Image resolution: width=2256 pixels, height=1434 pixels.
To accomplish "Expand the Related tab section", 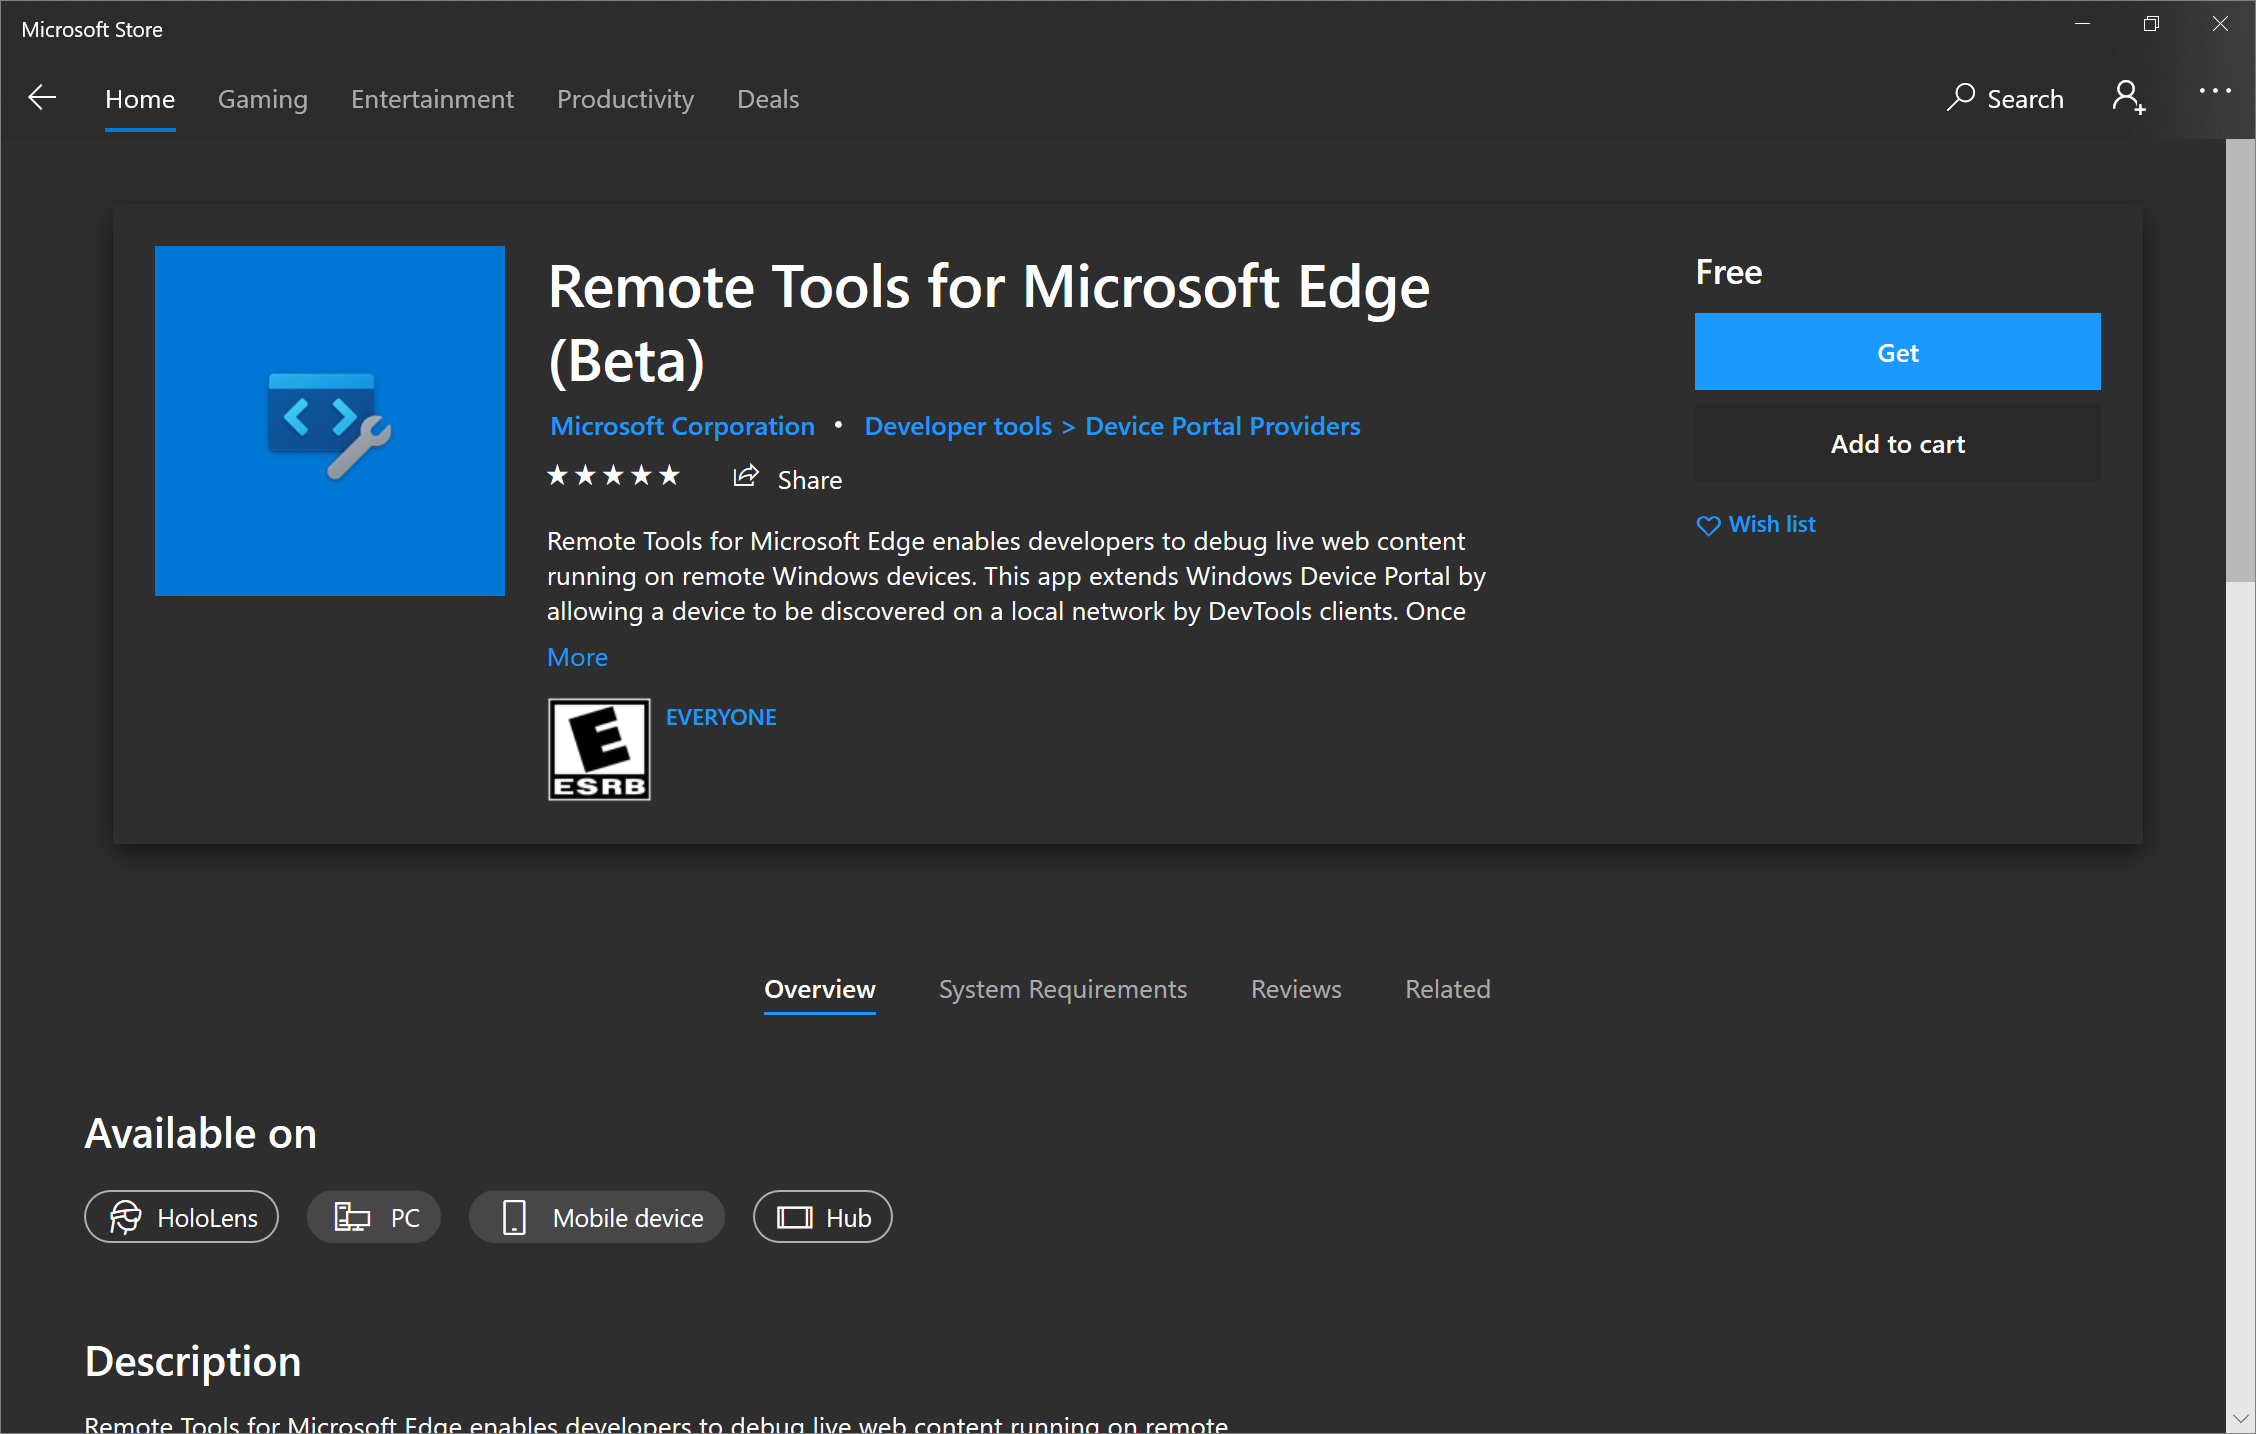I will pyautogui.click(x=1447, y=988).
